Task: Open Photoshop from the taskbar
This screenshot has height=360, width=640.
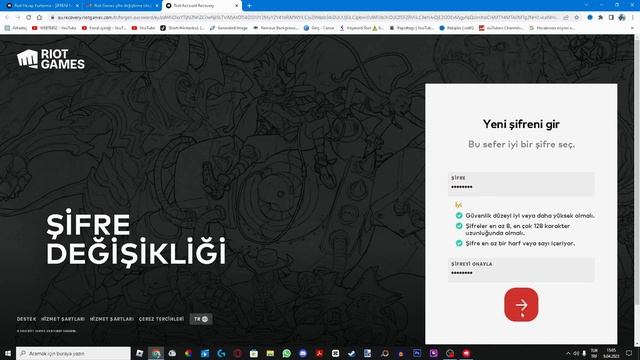Action: [x=417, y=353]
